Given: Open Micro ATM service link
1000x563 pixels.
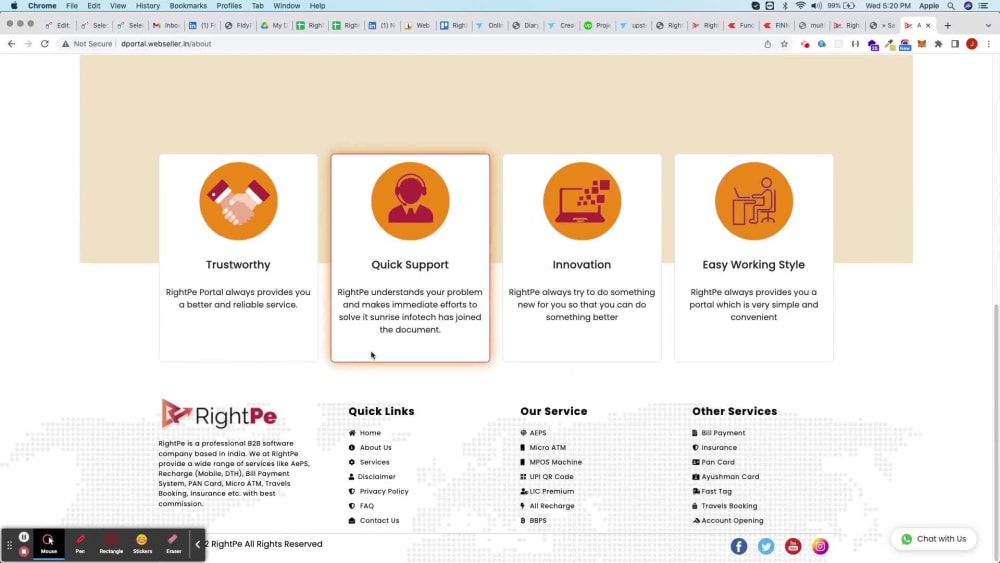Looking at the screenshot, I should click(x=547, y=448).
